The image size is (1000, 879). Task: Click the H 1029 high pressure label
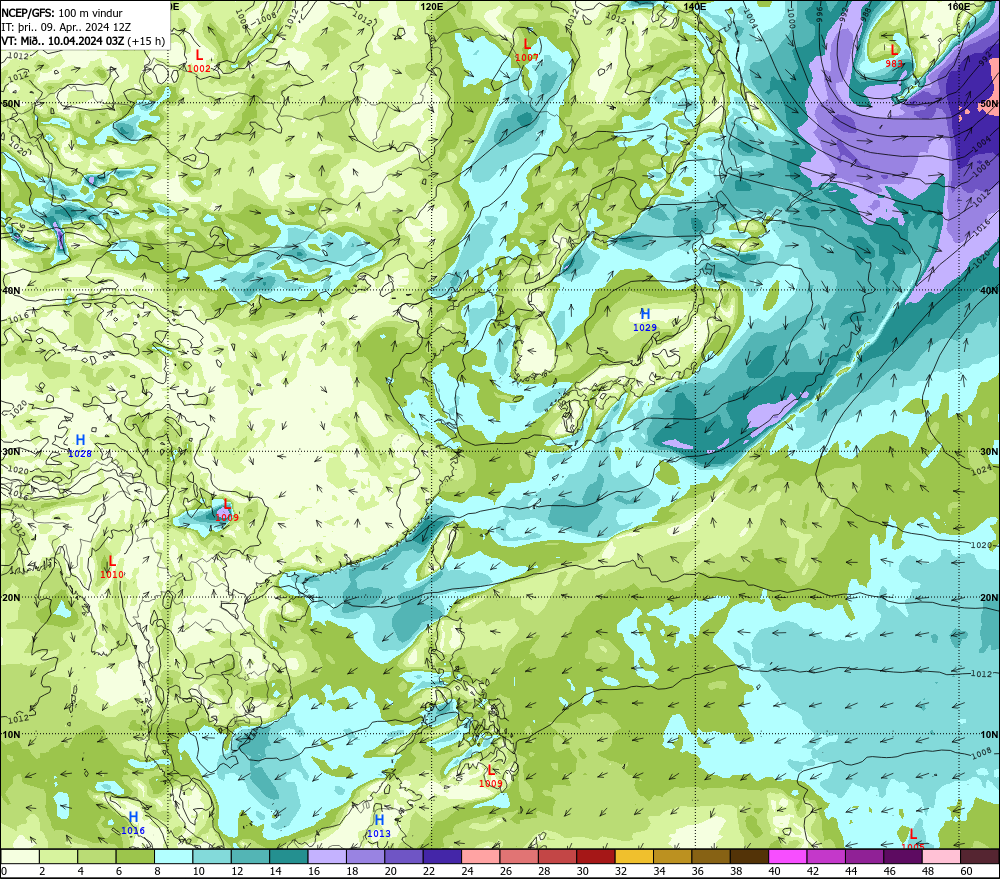[645, 320]
